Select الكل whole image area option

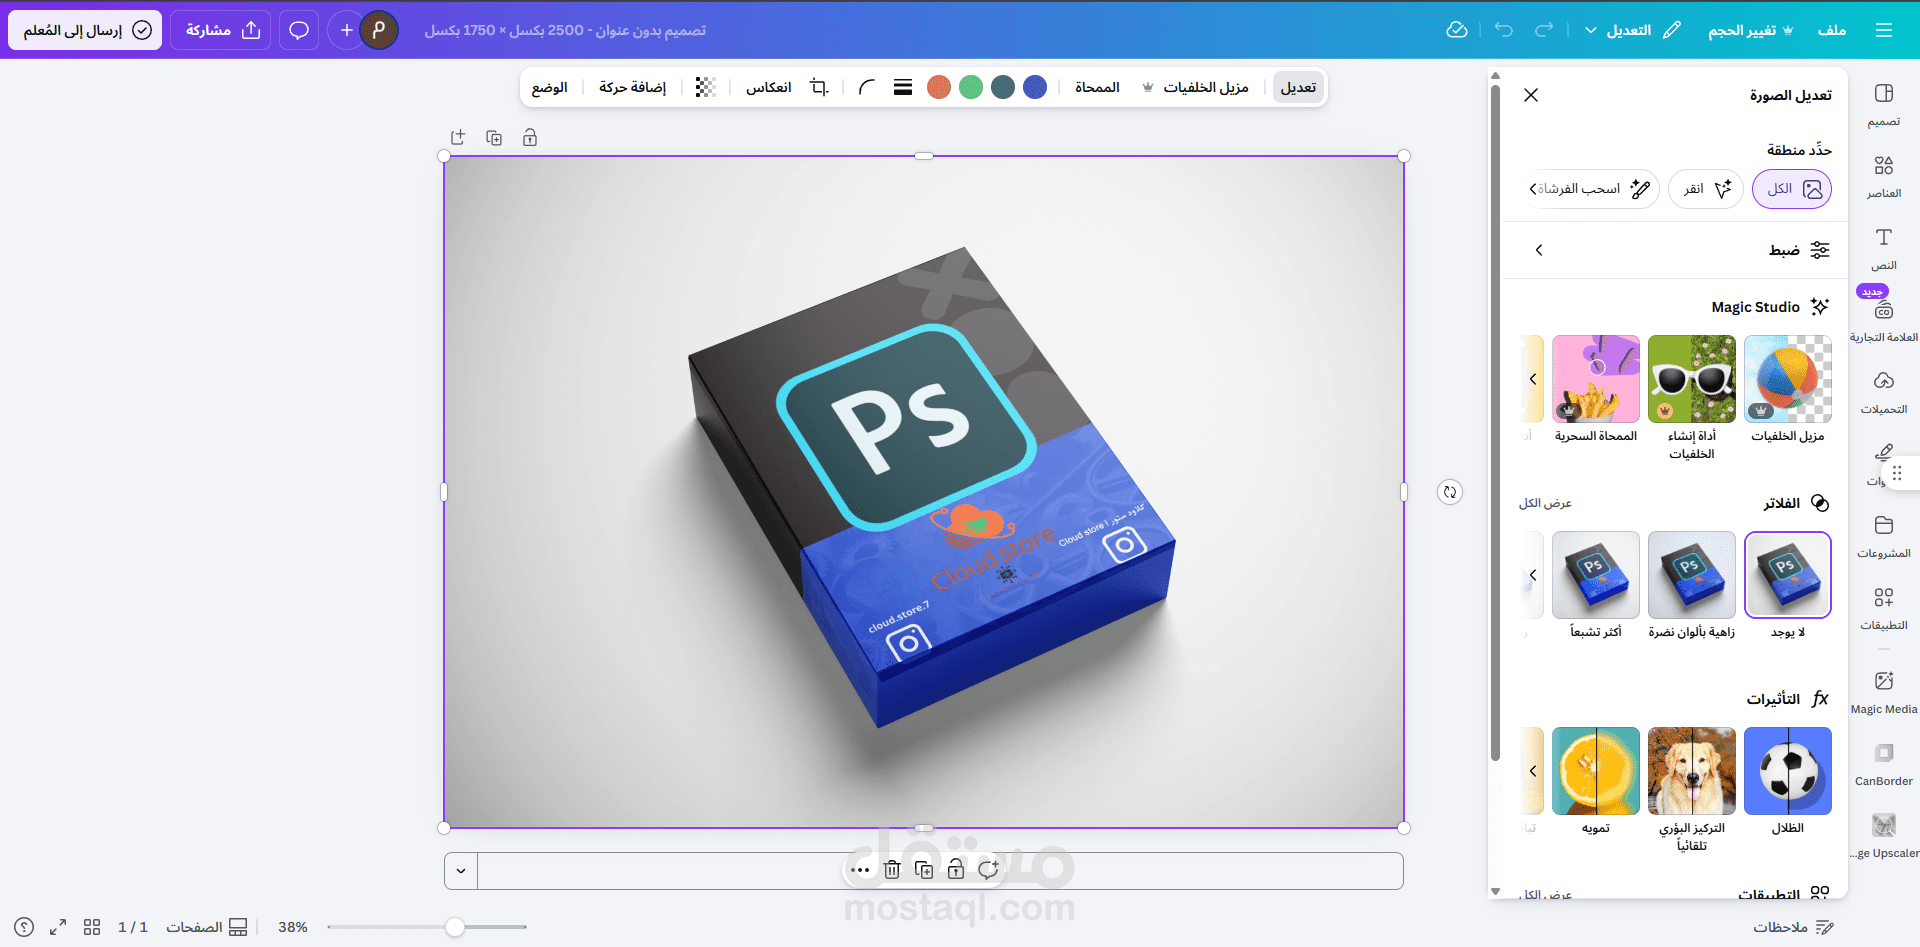click(1792, 189)
